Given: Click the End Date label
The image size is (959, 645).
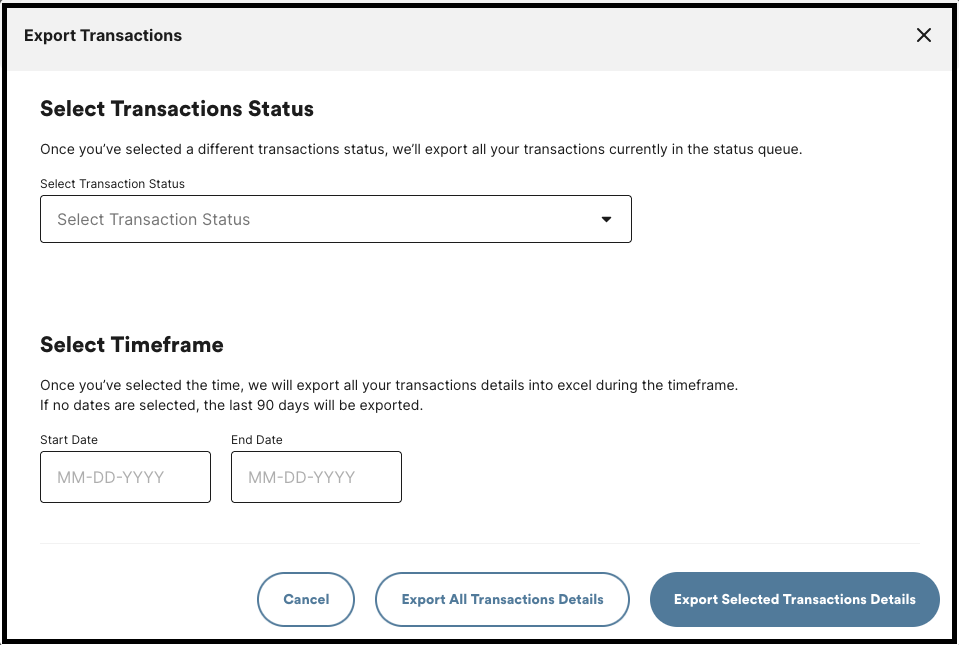Looking at the screenshot, I should point(256,439).
